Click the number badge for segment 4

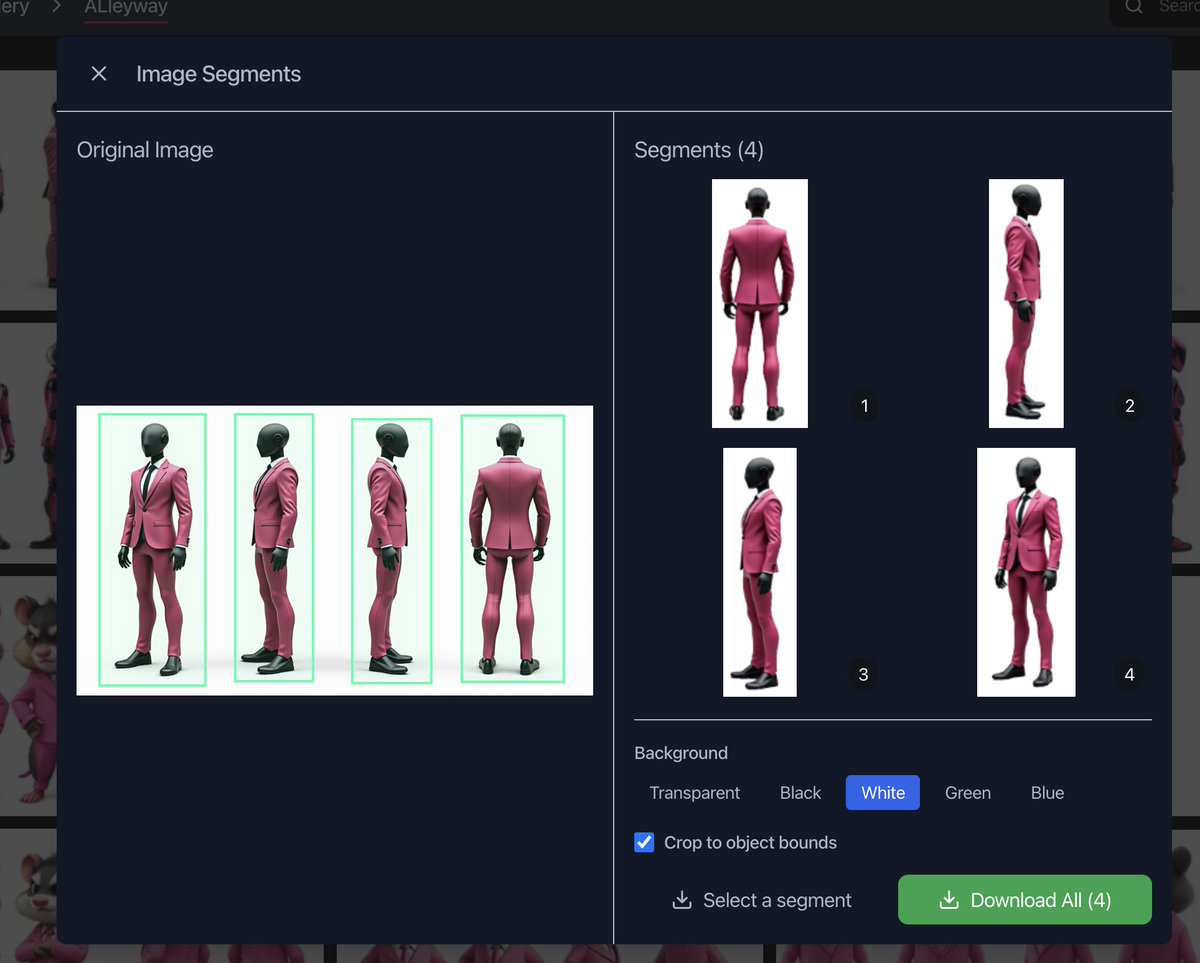[x=1129, y=675]
